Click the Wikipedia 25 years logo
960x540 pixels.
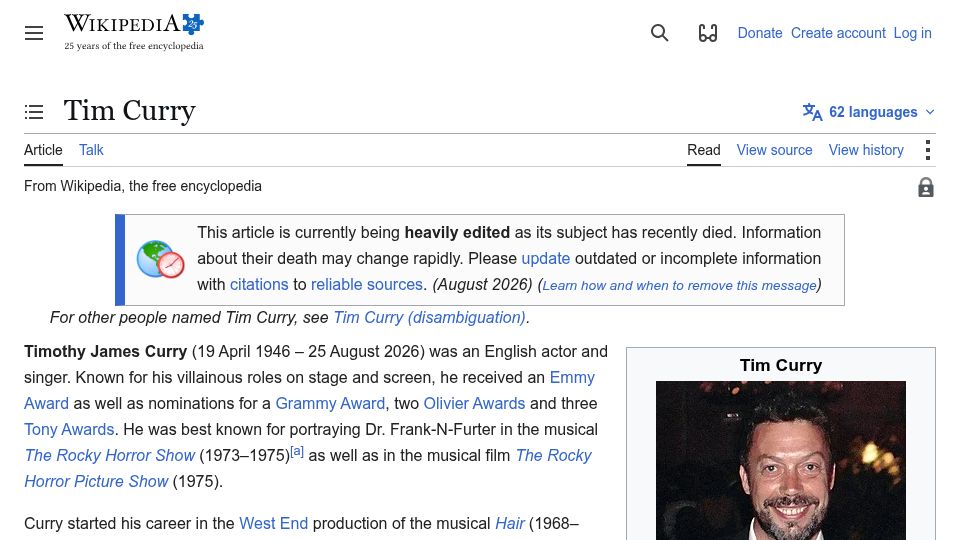click(x=134, y=32)
